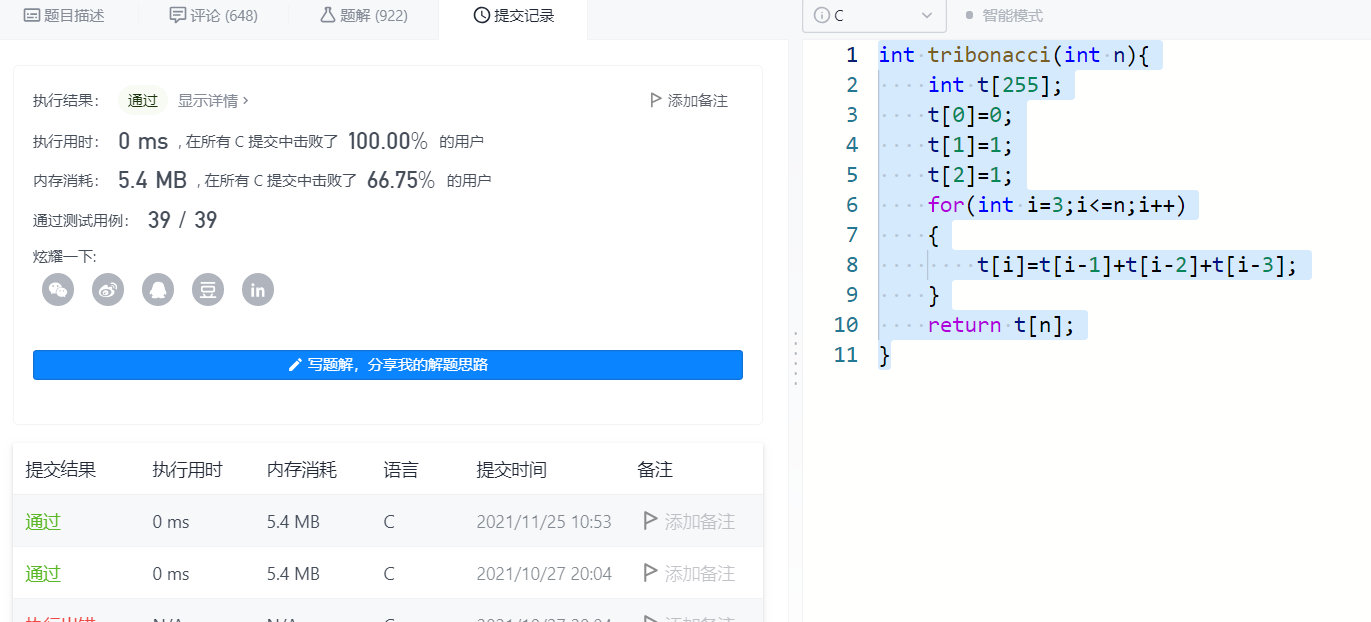1371x622 pixels.
Task: Click the 2021/10/27 20:04 timestamp
Action: coord(544,573)
